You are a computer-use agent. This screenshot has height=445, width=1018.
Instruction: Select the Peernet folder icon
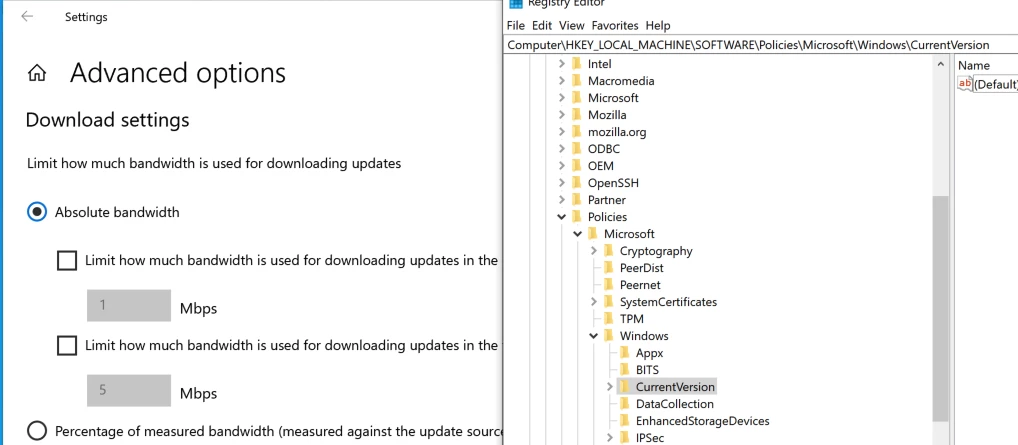[608, 285]
